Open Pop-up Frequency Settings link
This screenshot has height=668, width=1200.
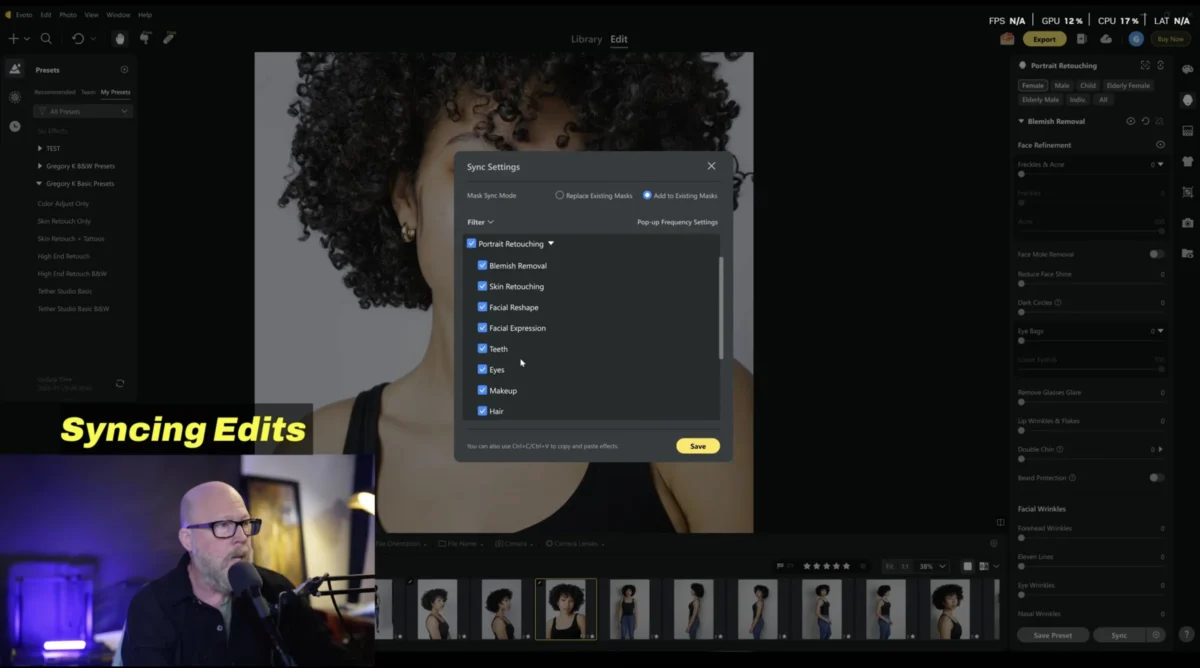[x=677, y=222]
